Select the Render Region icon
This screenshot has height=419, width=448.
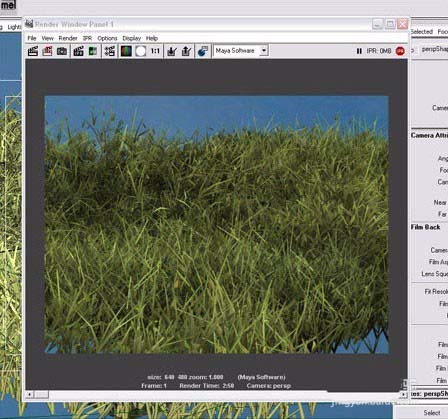coord(47,51)
